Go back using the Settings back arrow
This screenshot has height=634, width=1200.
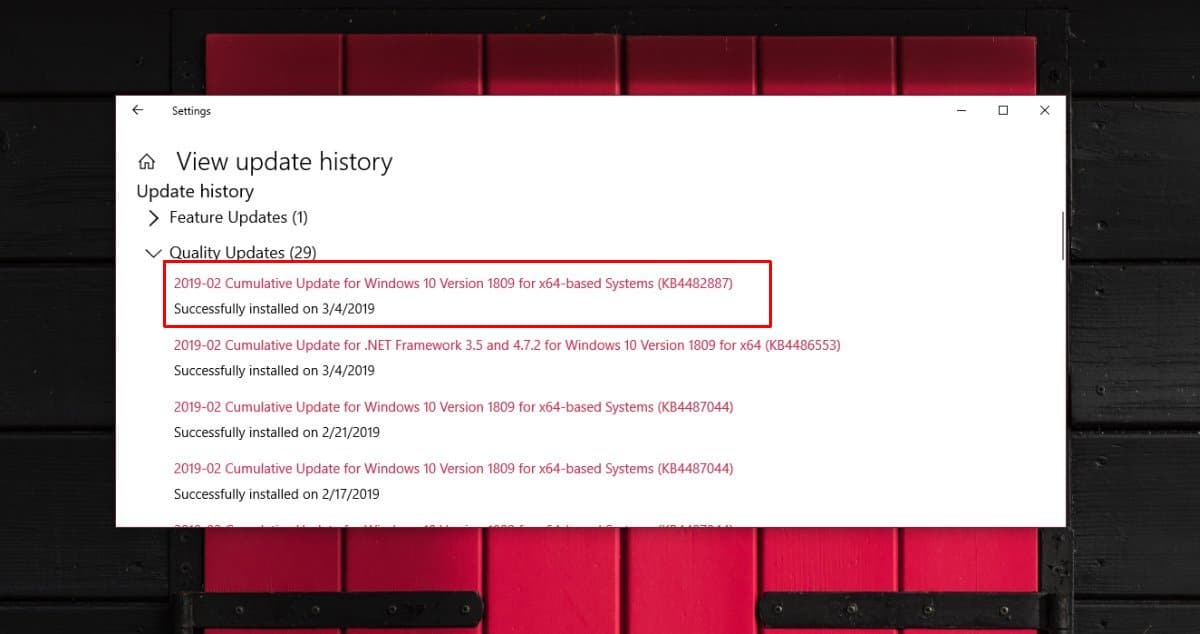[x=138, y=111]
